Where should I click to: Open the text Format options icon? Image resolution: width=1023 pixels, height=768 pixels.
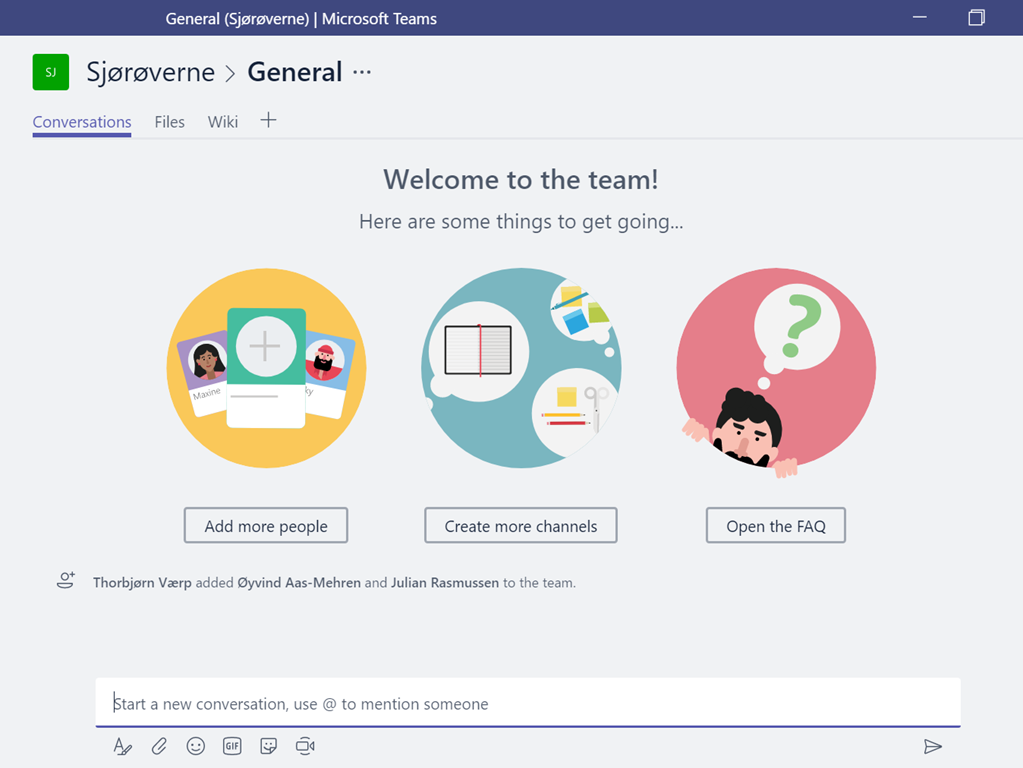123,746
